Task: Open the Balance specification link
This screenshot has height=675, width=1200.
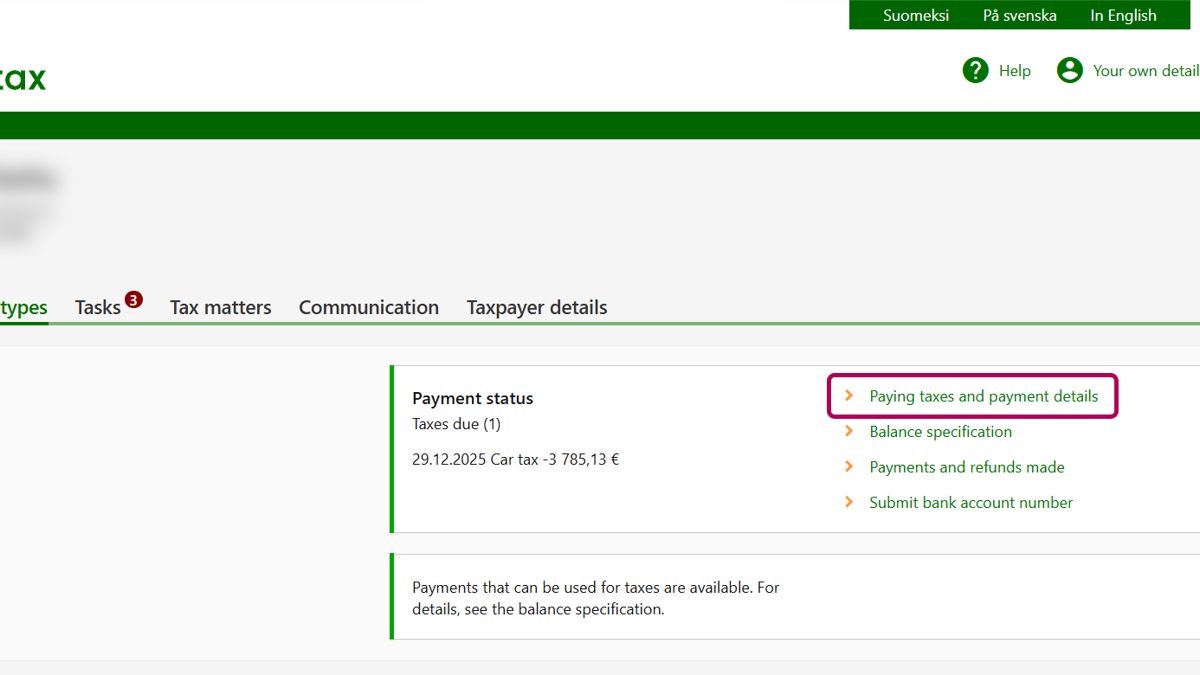Action: pos(940,432)
